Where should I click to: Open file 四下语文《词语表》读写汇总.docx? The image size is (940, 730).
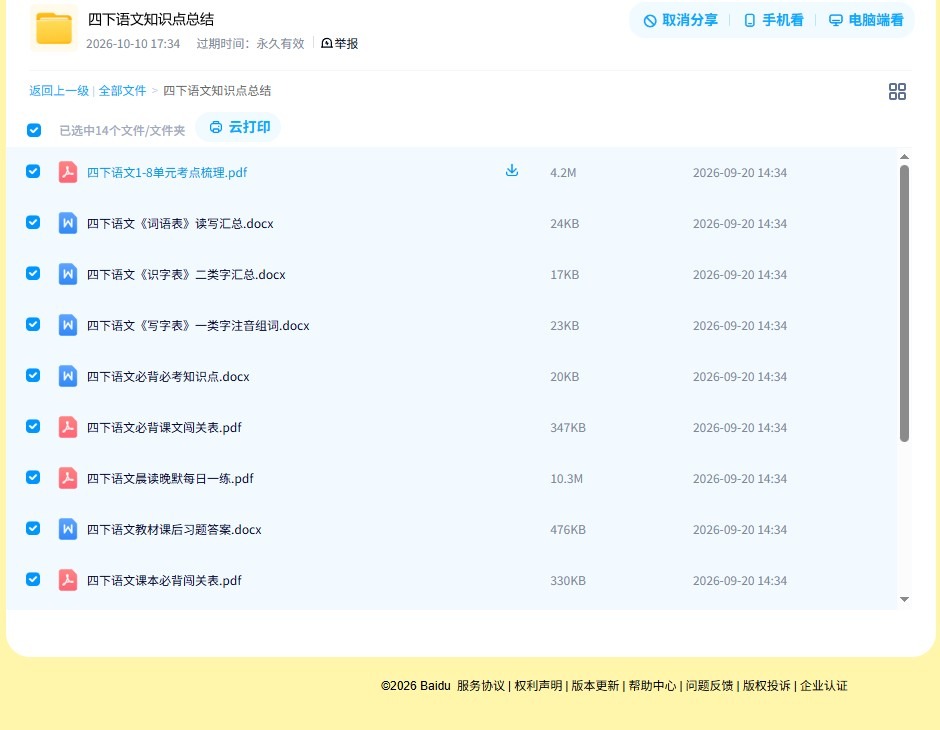click(x=180, y=224)
